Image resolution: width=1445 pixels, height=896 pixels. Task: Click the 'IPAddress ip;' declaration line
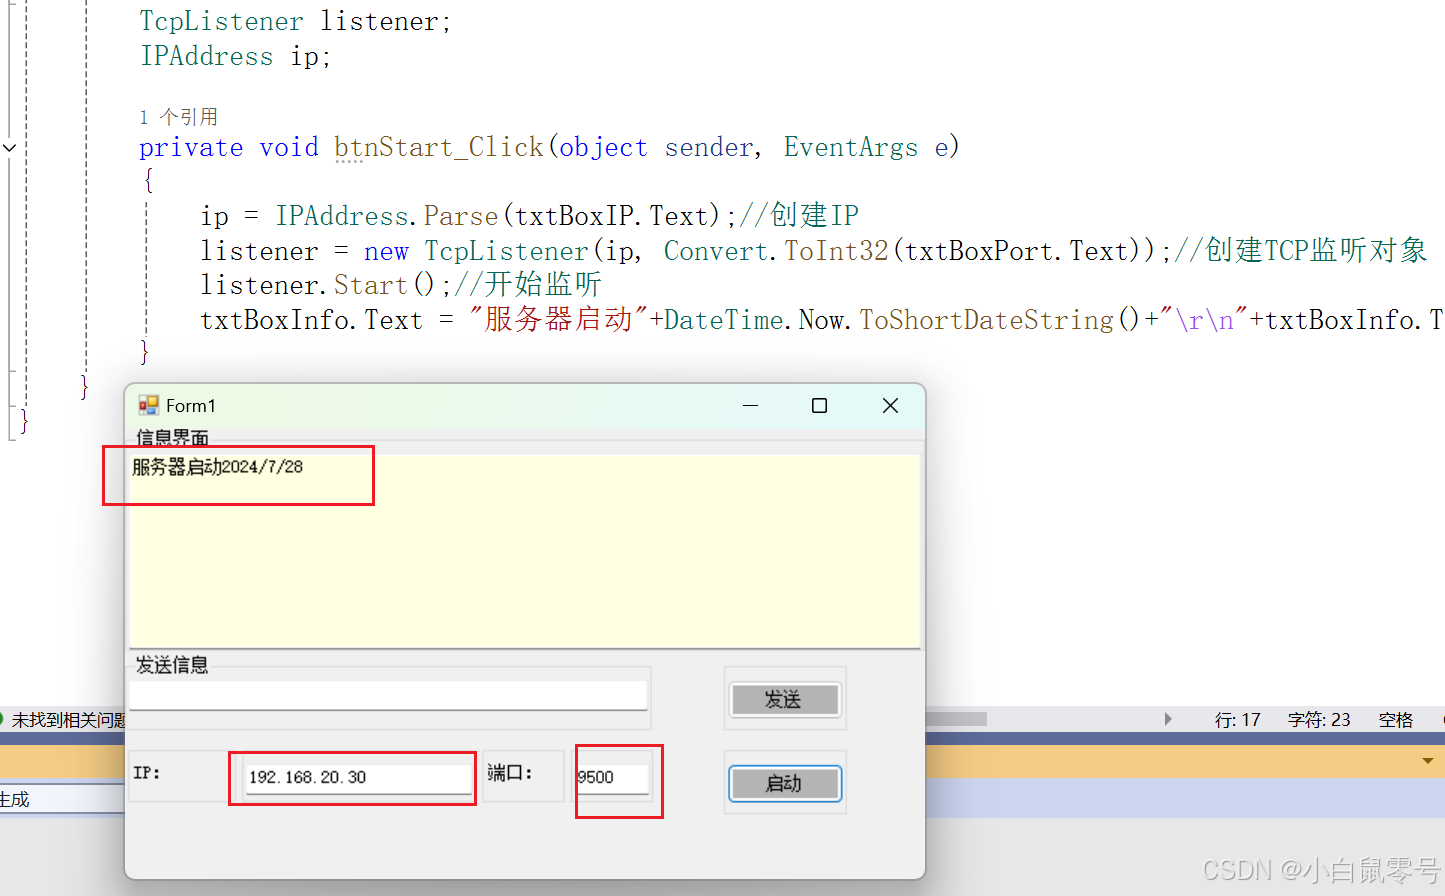(235, 56)
